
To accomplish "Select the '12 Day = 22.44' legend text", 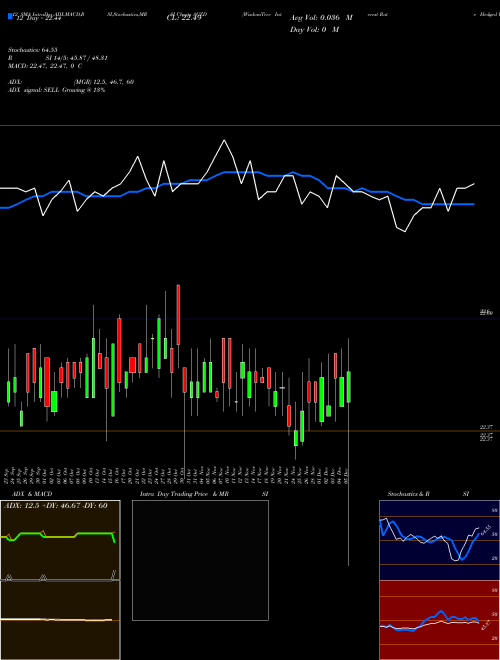I will (x=39, y=18).
